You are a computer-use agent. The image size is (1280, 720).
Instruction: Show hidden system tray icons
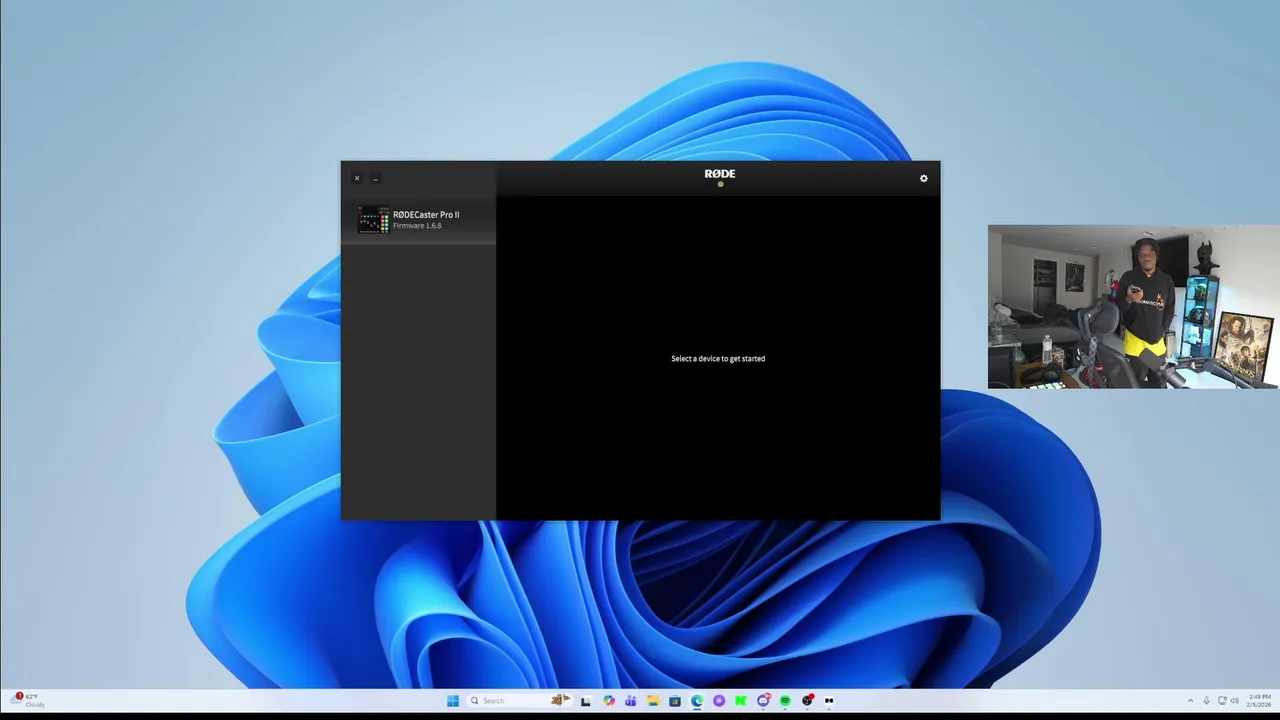click(1190, 701)
